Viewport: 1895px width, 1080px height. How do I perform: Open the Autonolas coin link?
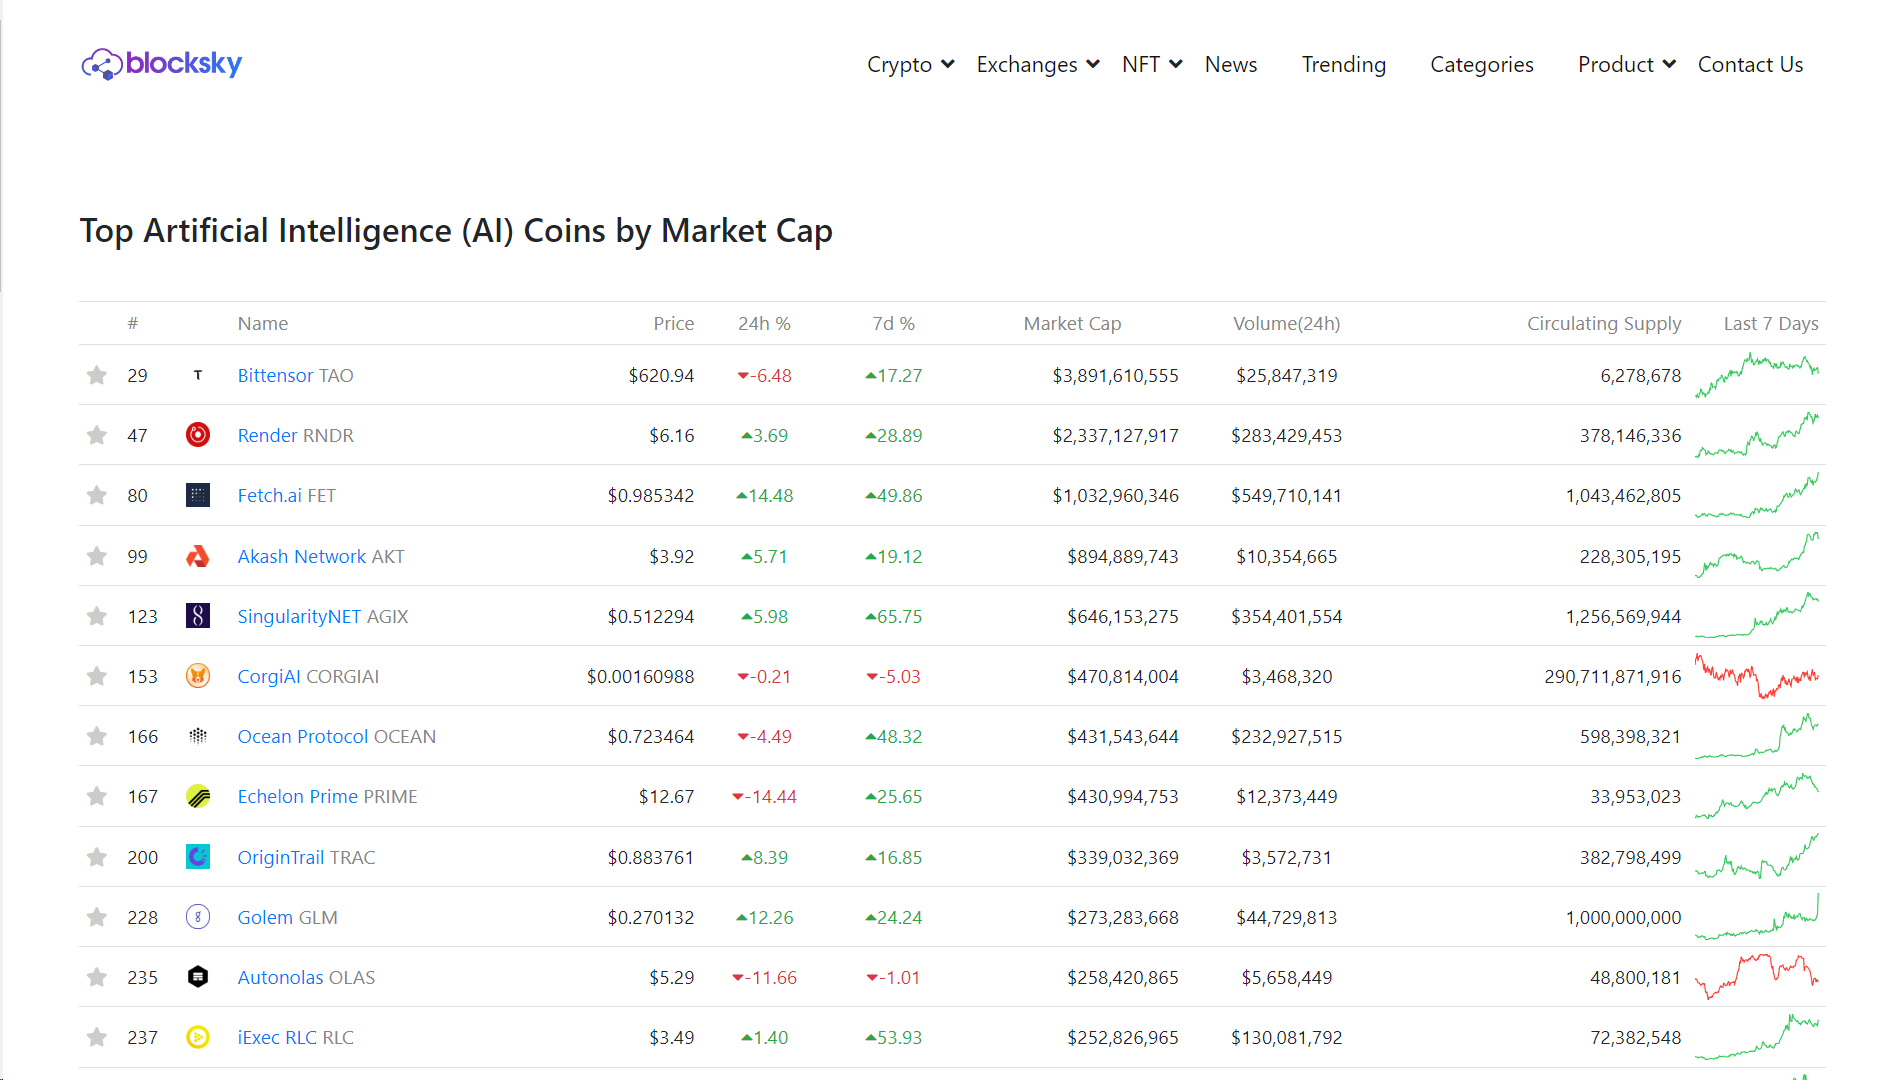[281, 977]
